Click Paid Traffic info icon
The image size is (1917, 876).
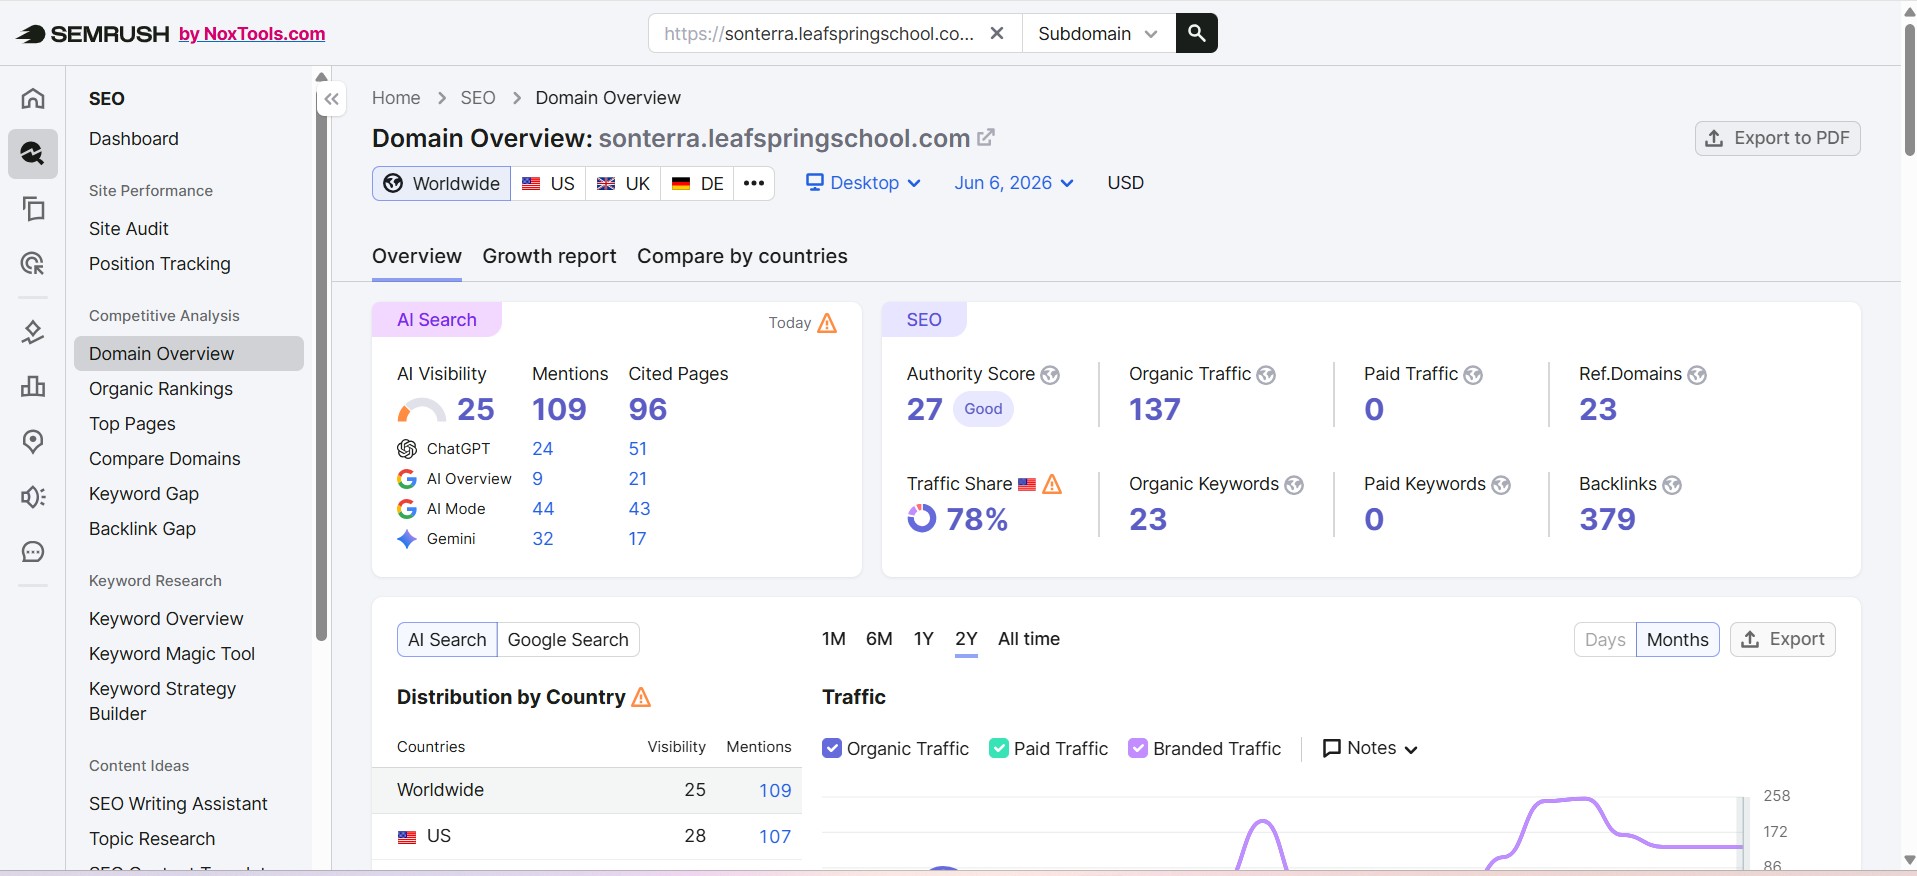tap(1473, 375)
